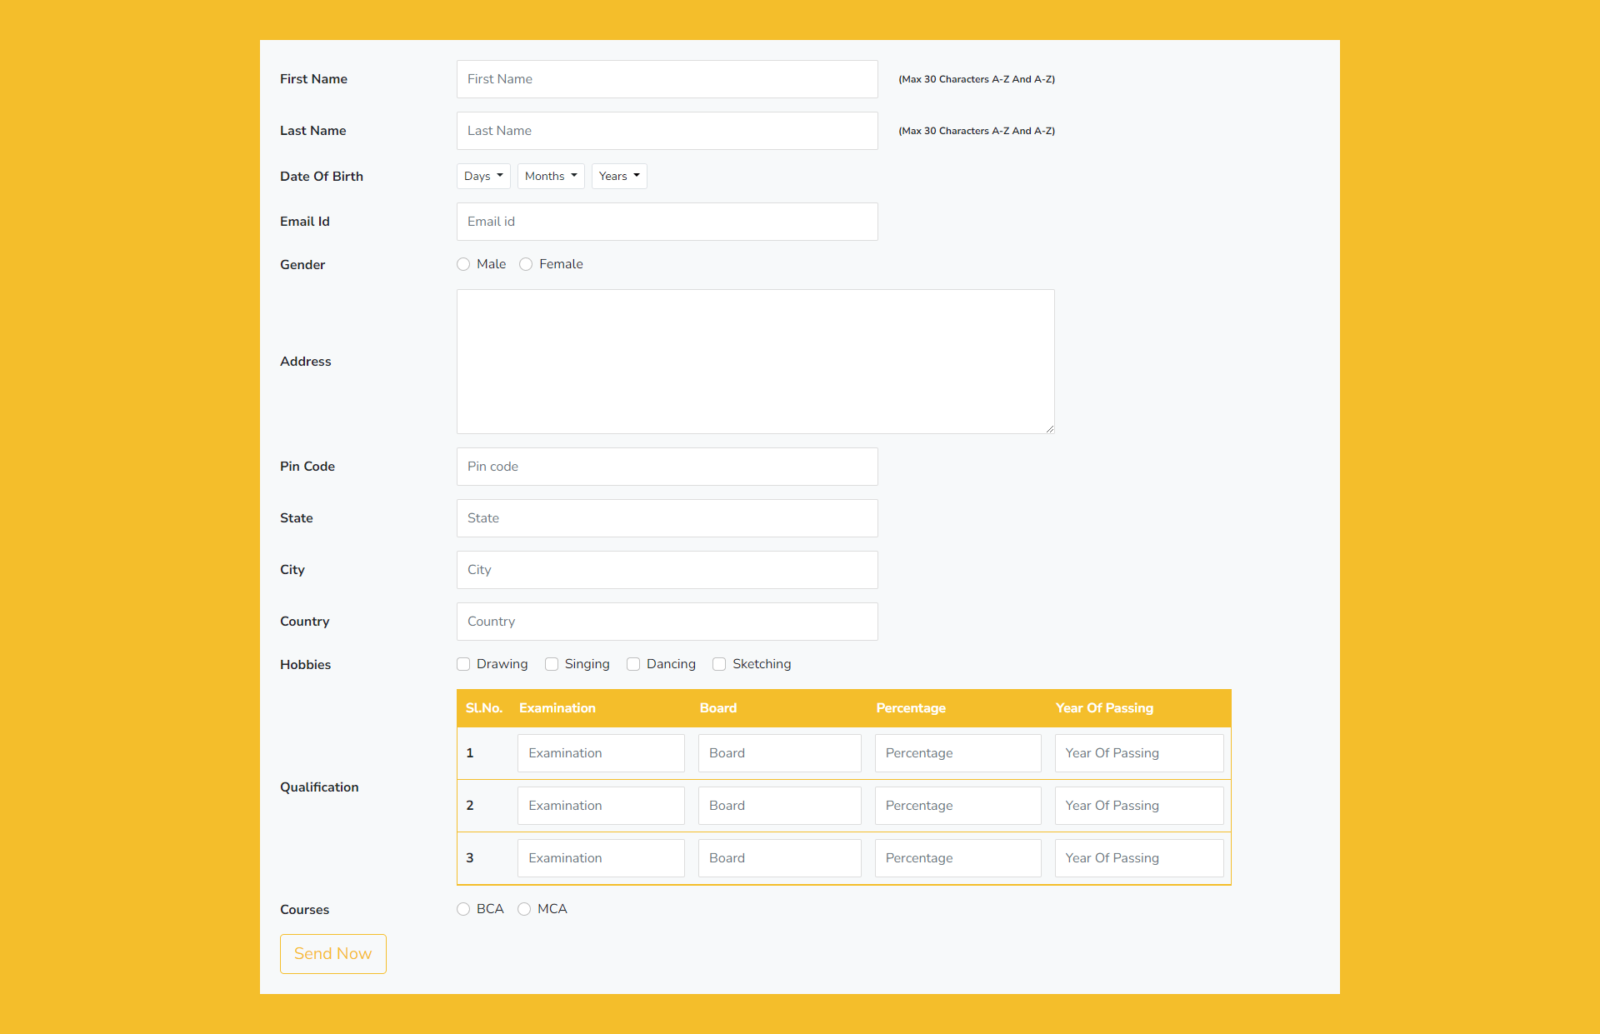Screen dimensions: 1600x1034
Task: Click into the Email id field
Action: coord(667,222)
